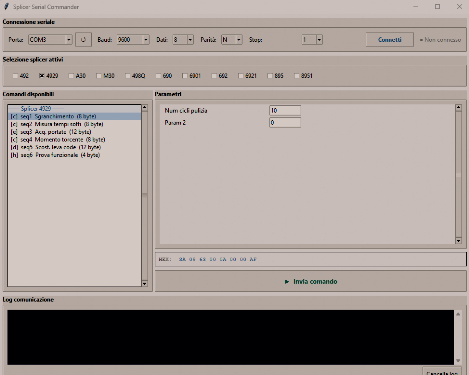Click the Connetti button
469x375 pixels.
pyautogui.click(x=390, y=40)
